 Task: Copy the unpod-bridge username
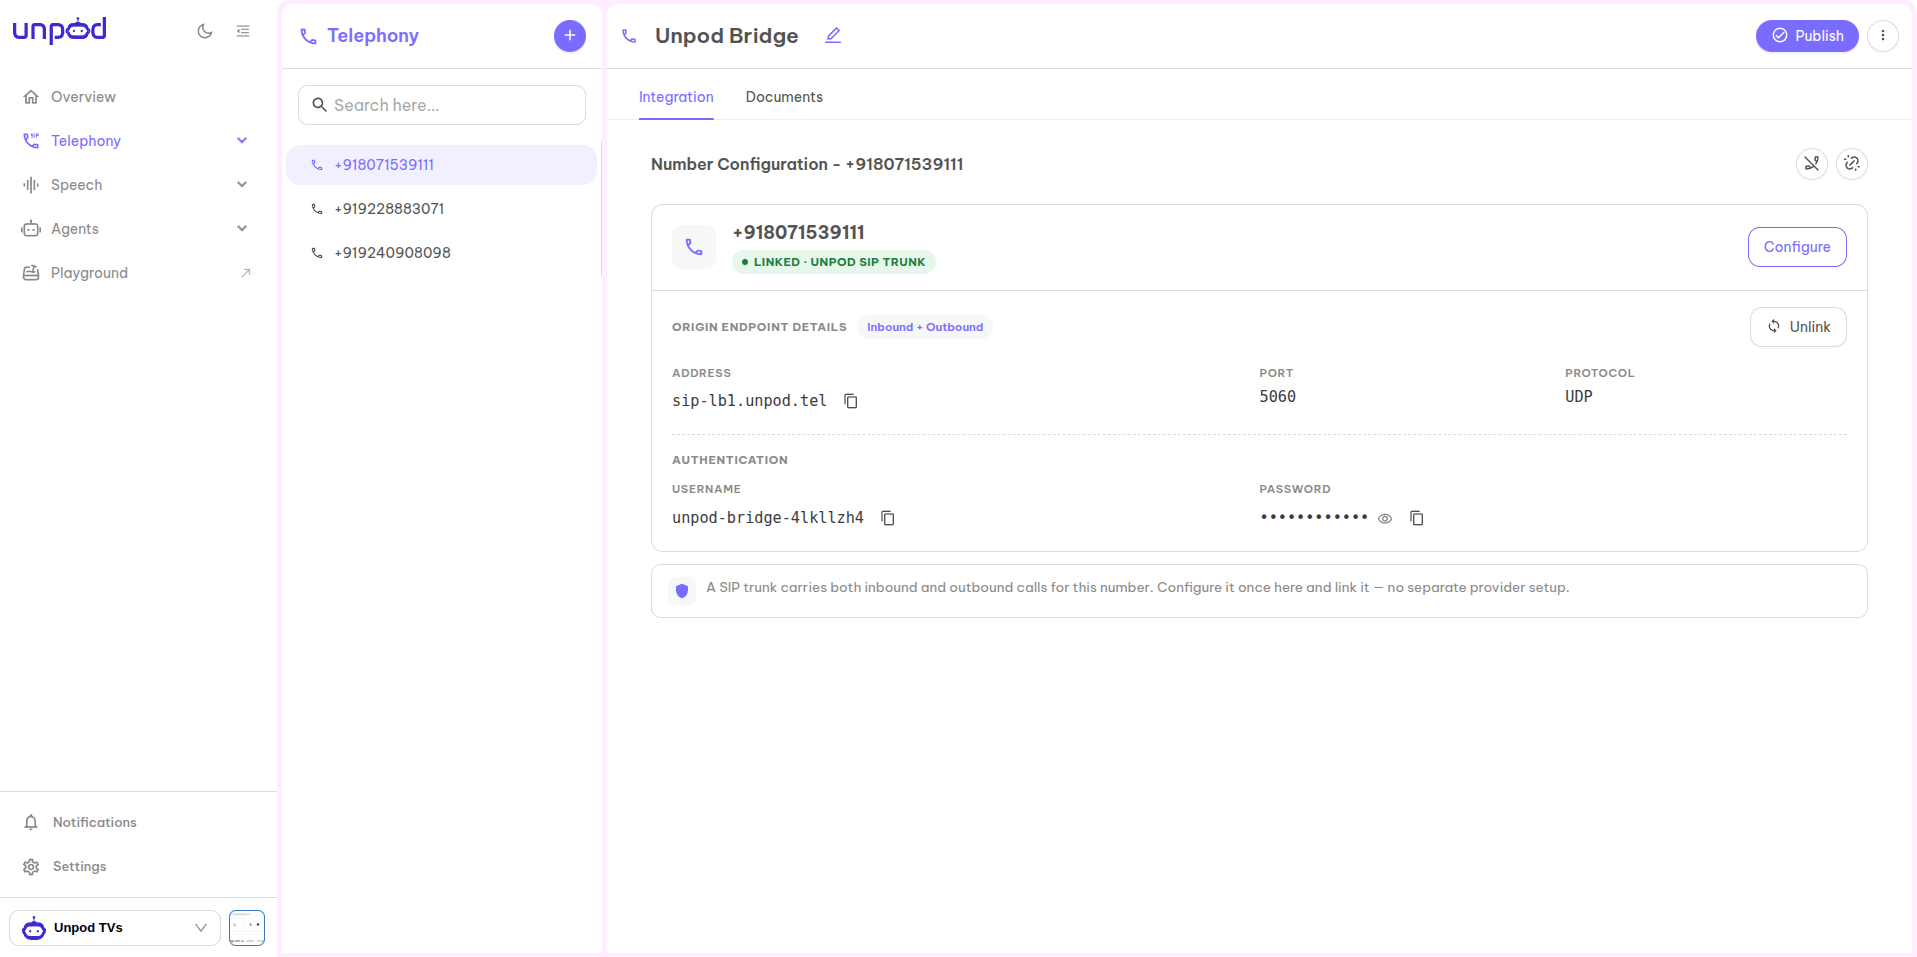pos(888,518)
